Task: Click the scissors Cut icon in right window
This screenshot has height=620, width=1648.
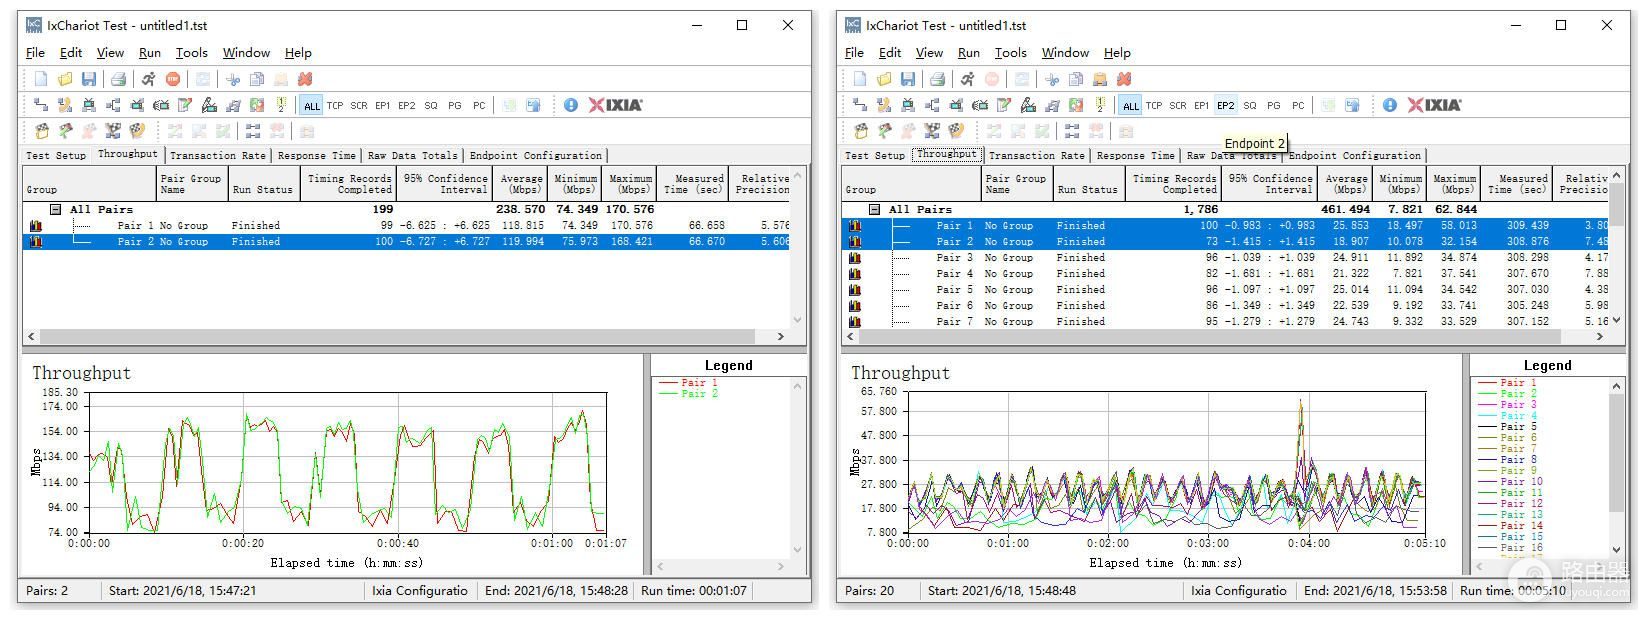Action: pyautogui.click(x=1052, y=79)
